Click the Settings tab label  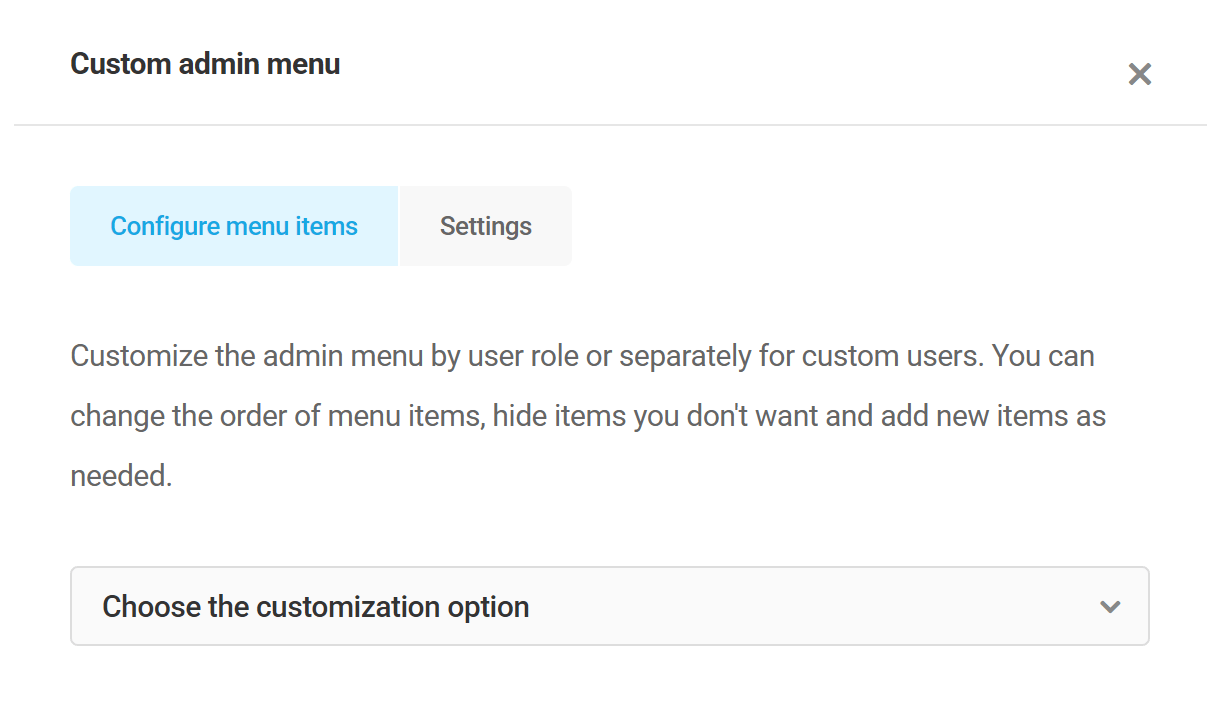[x=485, y=226]
